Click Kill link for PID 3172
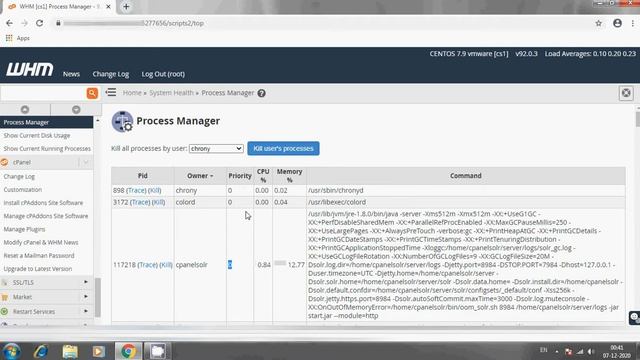 pyautogui.click(x=158, y=202)
